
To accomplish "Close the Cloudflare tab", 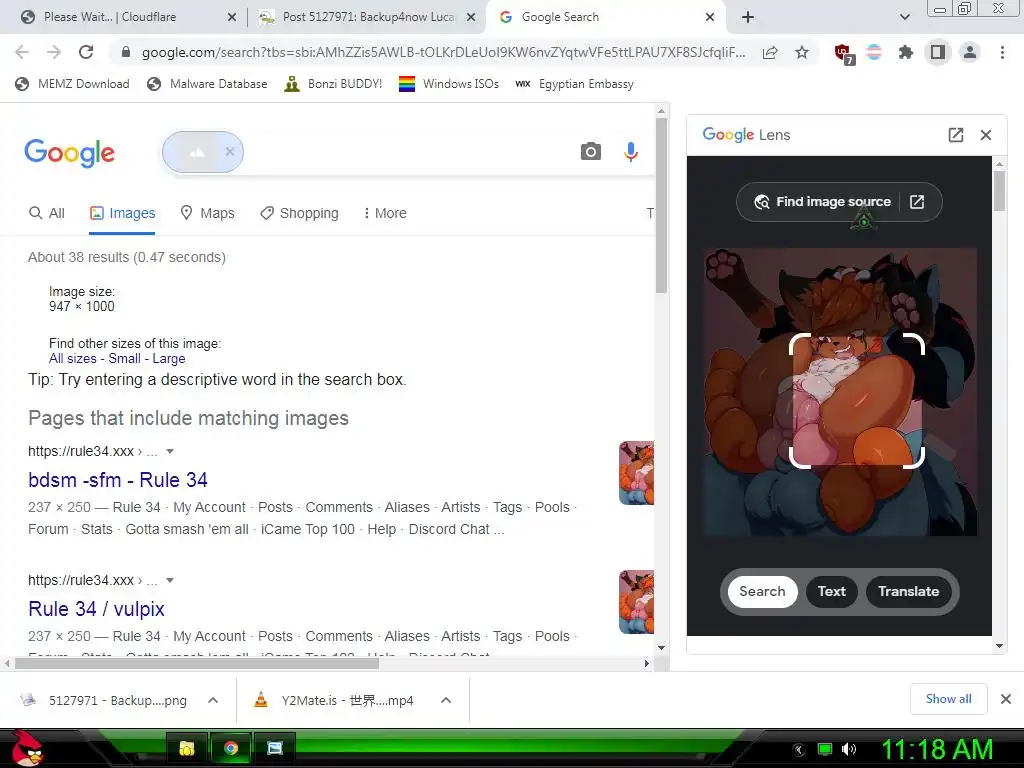I will (232, 17).
